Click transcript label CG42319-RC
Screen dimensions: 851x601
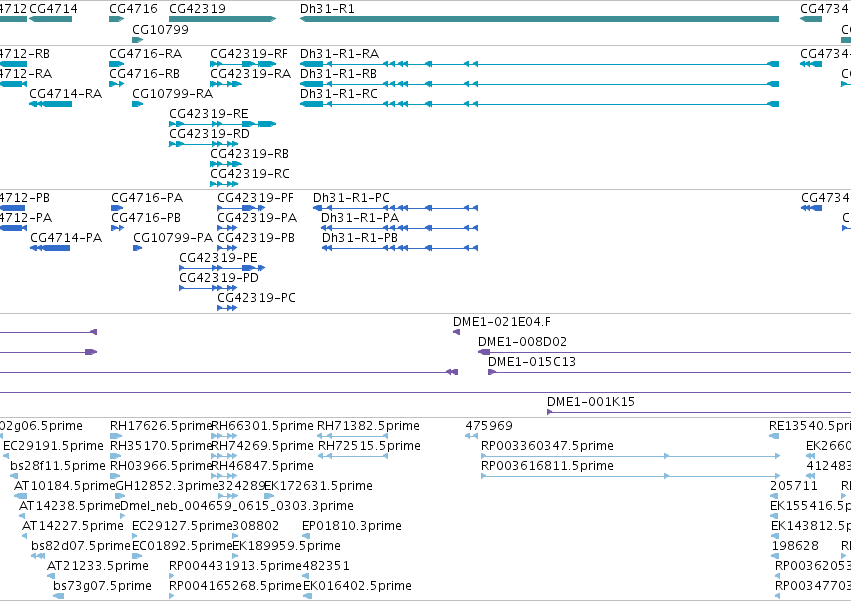click(x=250, y=174)
